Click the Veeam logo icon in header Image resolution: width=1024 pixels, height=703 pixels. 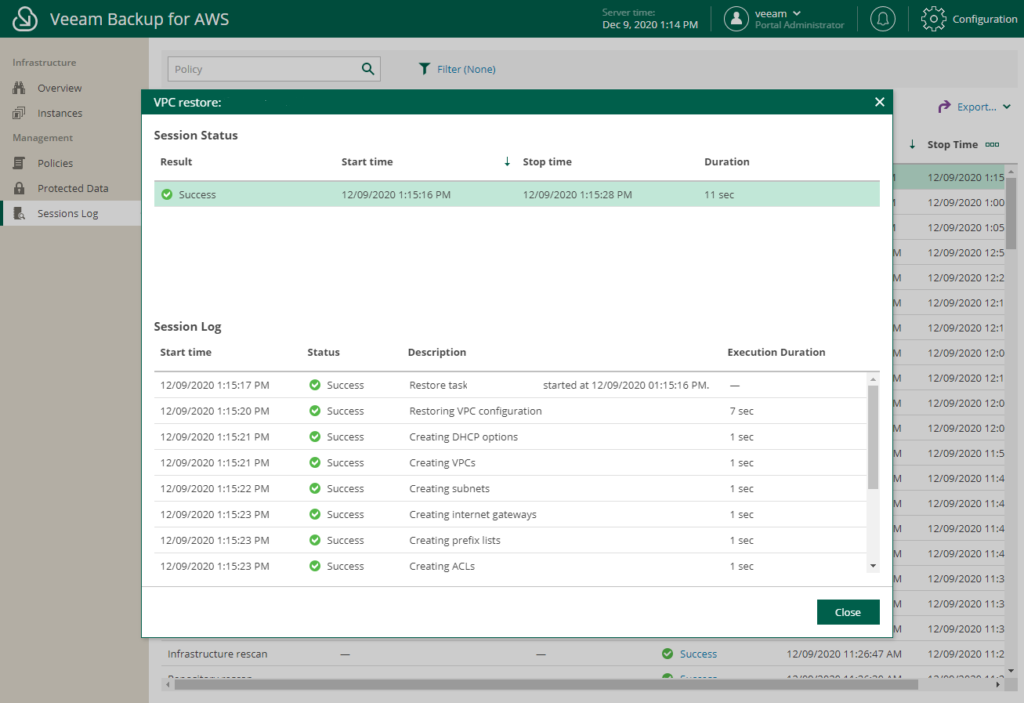coord(25,19)
